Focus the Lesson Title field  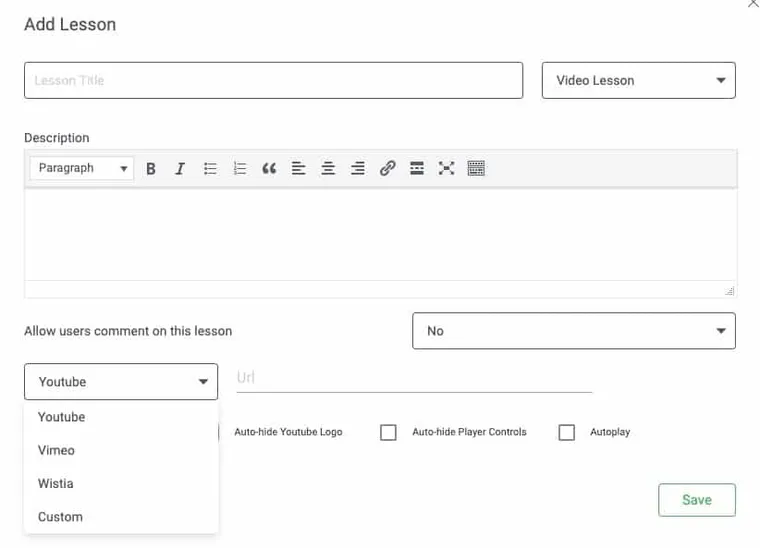pos(273,80)
